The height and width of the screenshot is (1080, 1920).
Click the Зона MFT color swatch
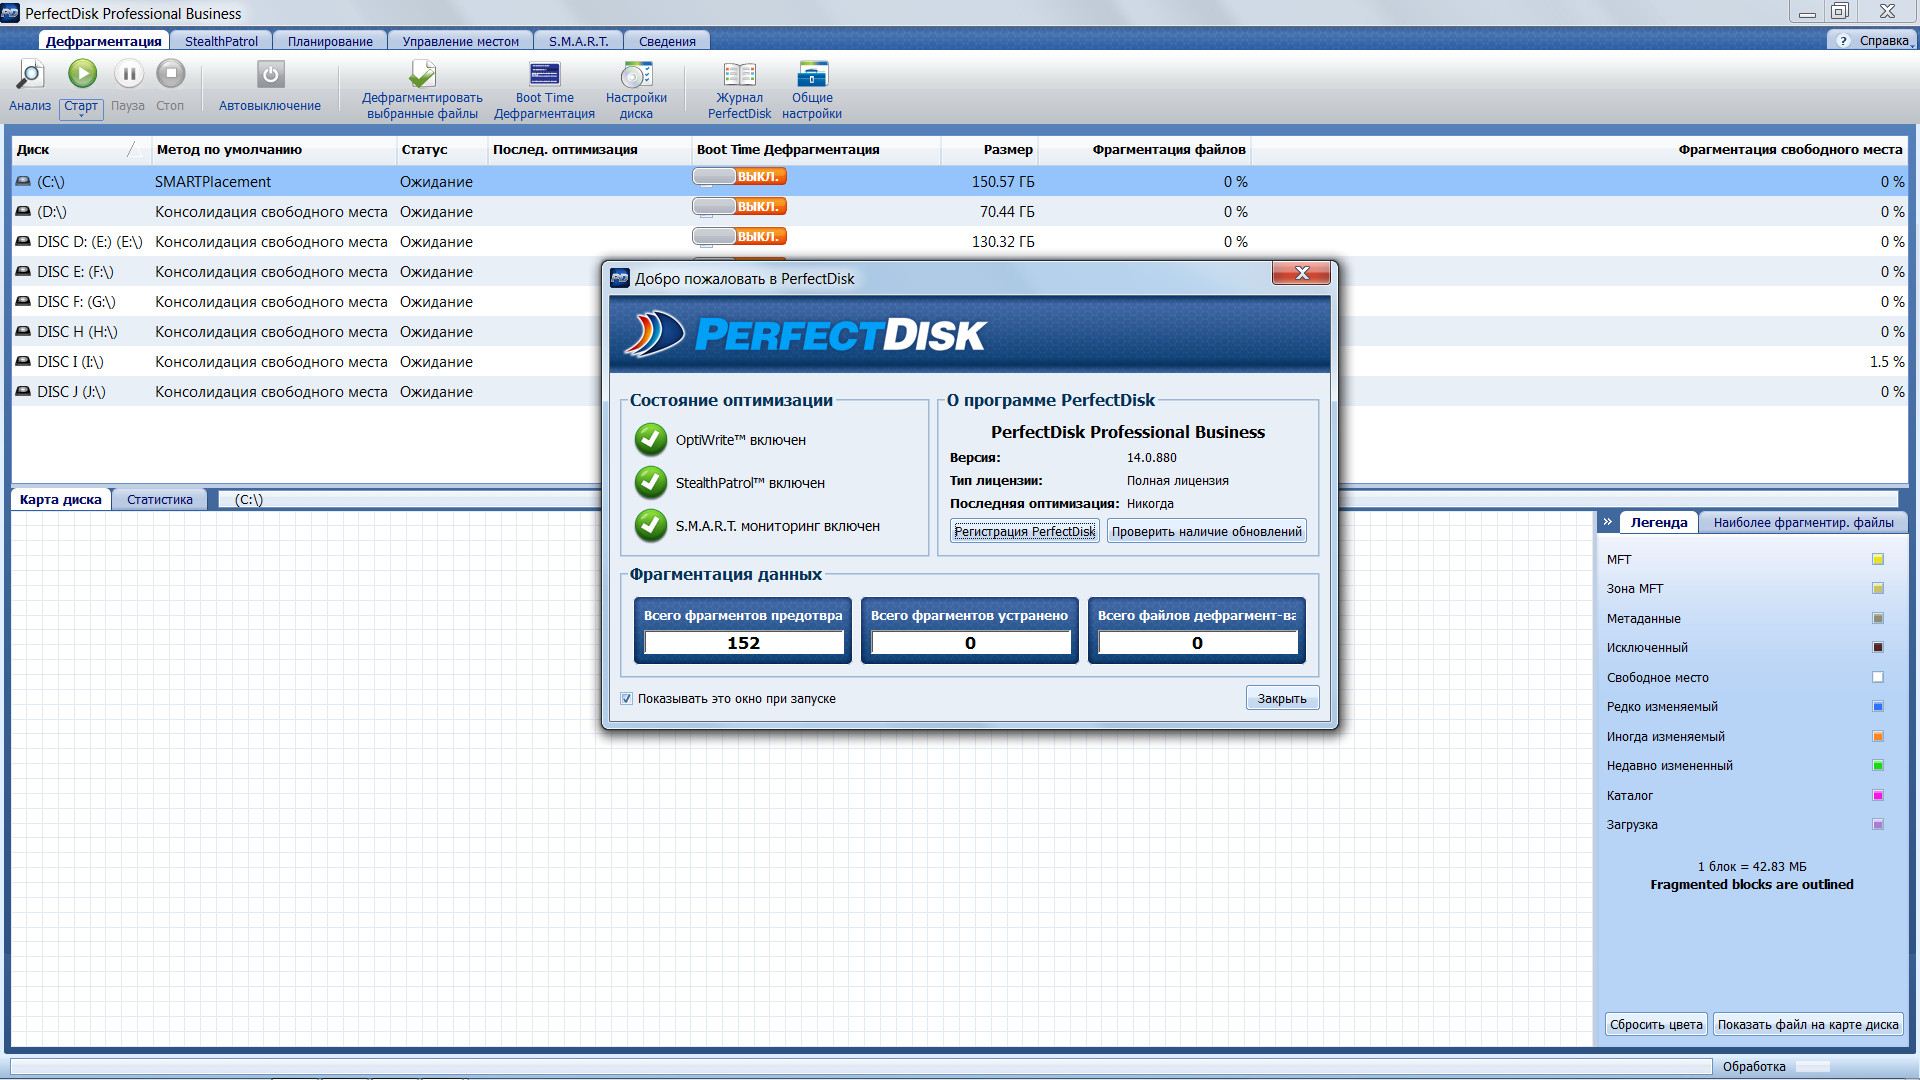click(x=1878, y=589)
